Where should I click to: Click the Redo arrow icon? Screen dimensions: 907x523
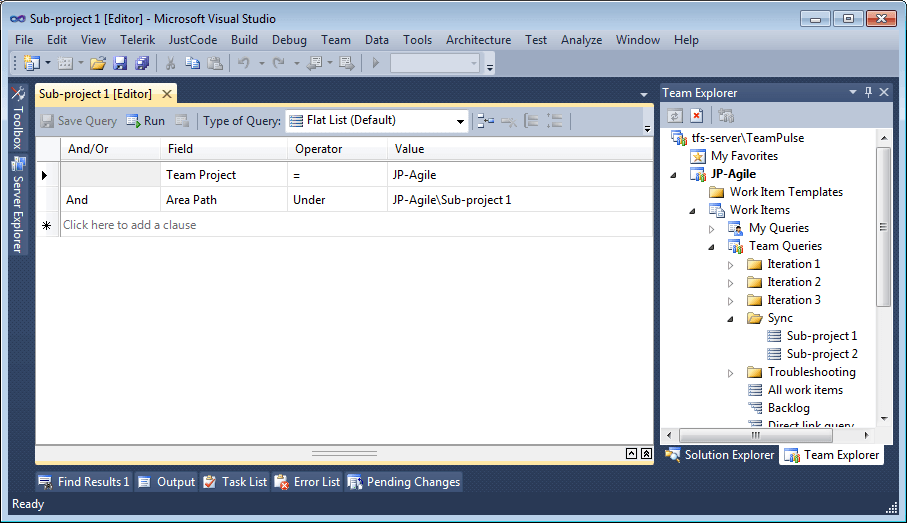279,62
